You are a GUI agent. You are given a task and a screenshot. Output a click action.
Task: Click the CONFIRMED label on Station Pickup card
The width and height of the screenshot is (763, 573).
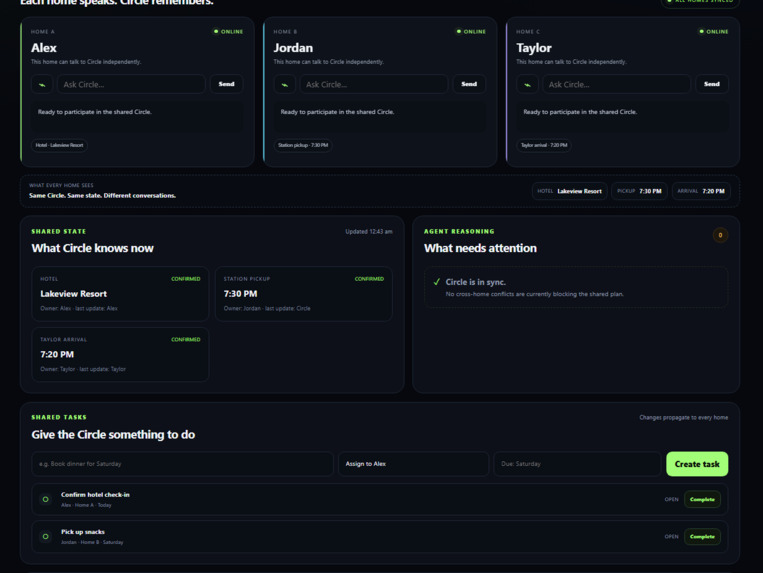point(369,279)
